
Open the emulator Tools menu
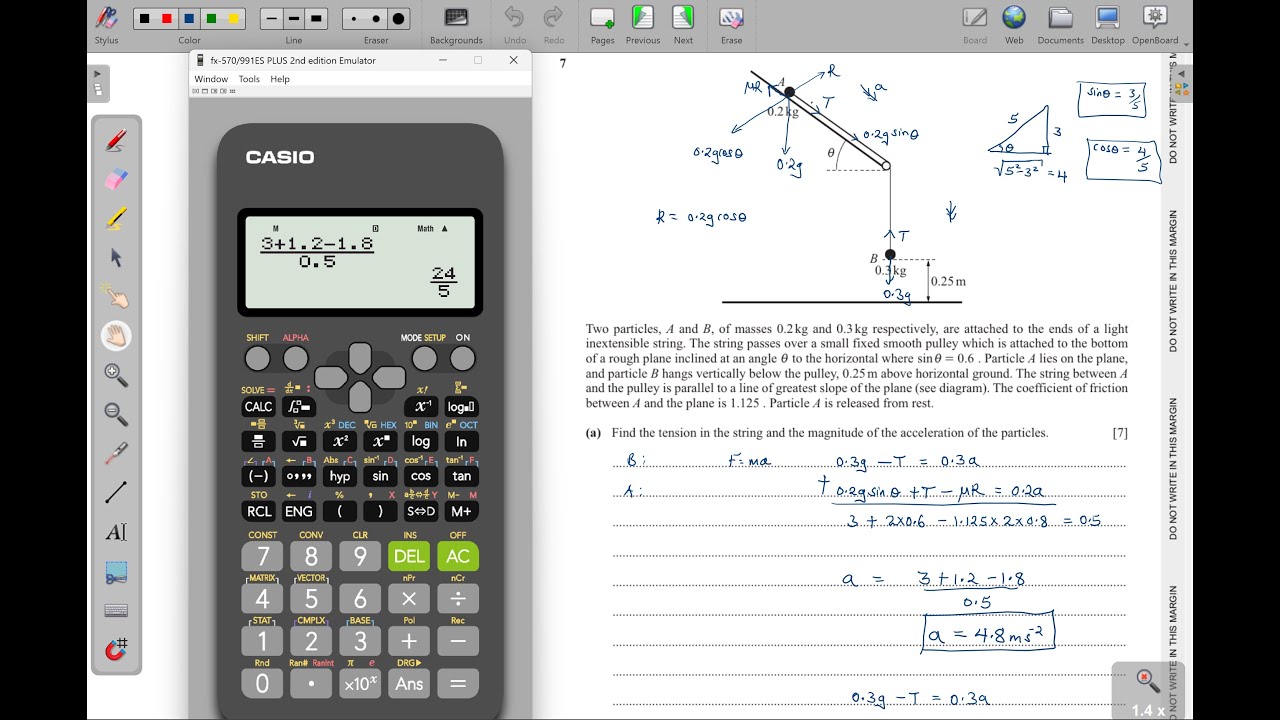pyautogui.click(x=249, y=79)
